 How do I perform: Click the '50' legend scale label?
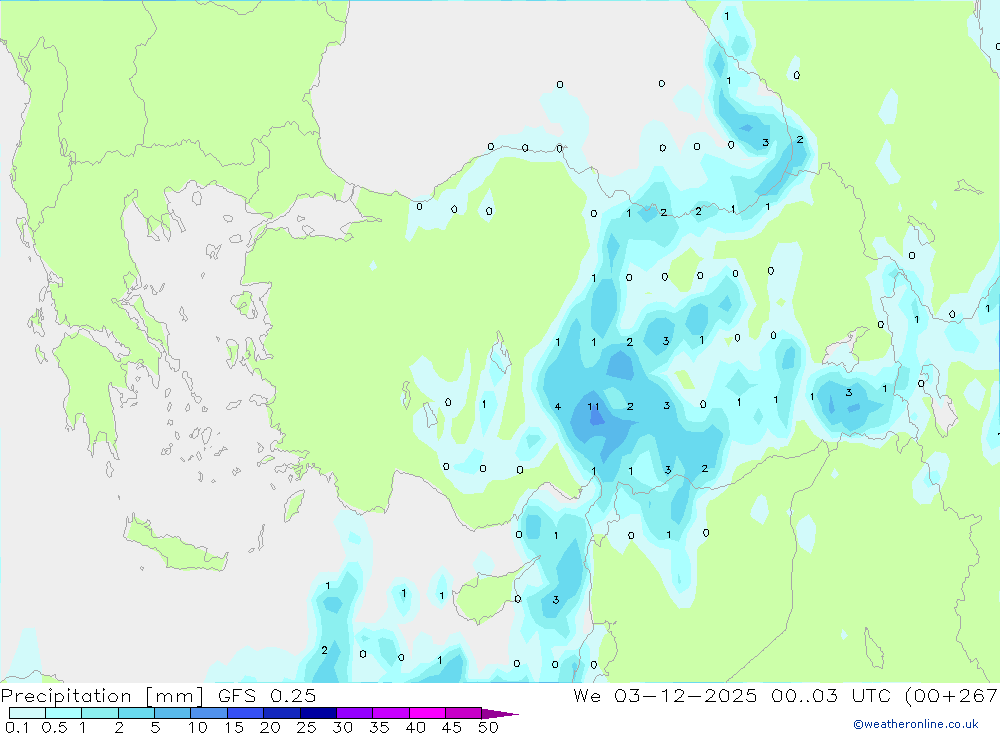(488, 727)
